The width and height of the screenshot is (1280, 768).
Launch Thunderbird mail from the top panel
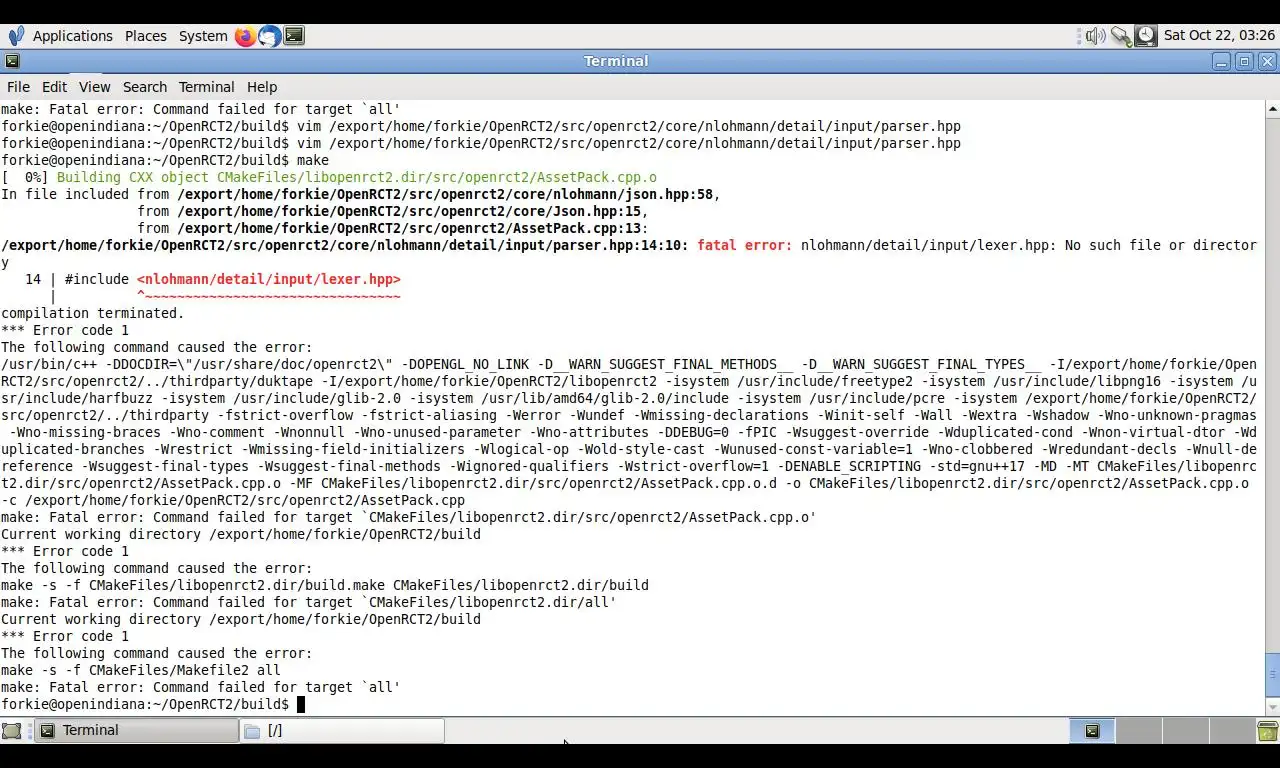269,36
